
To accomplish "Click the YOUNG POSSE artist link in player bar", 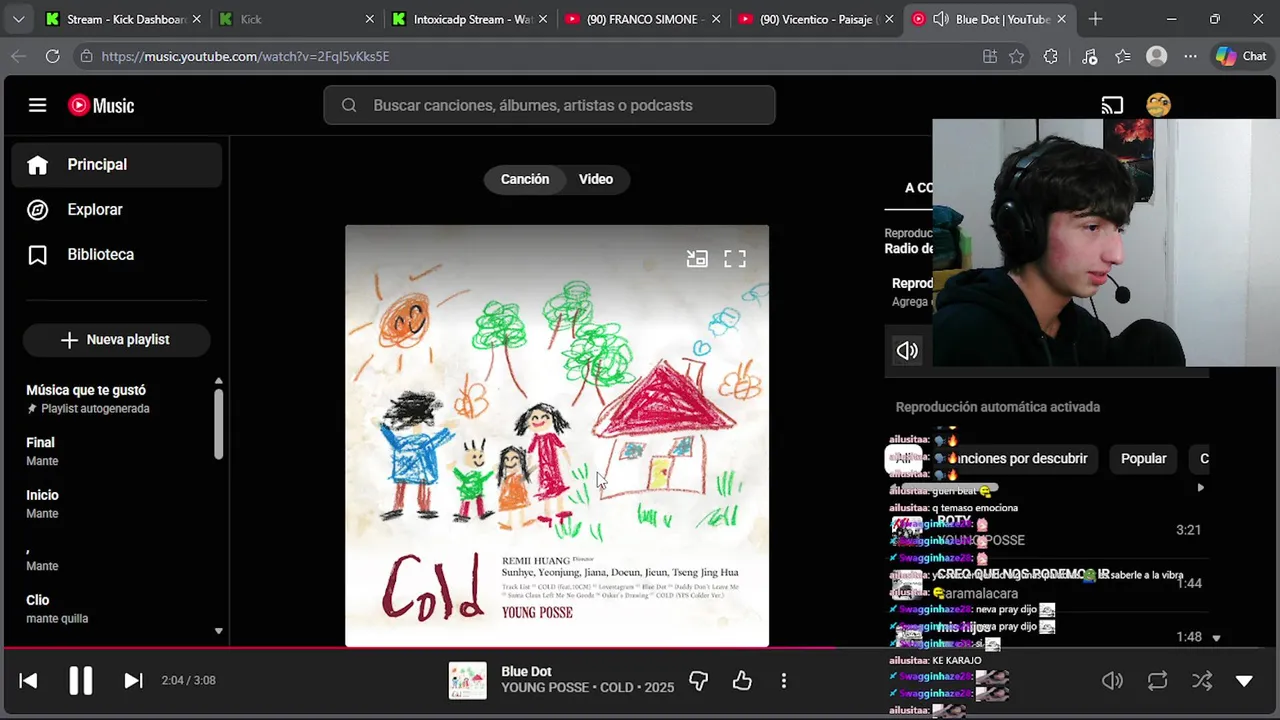I will pos(545,688).
